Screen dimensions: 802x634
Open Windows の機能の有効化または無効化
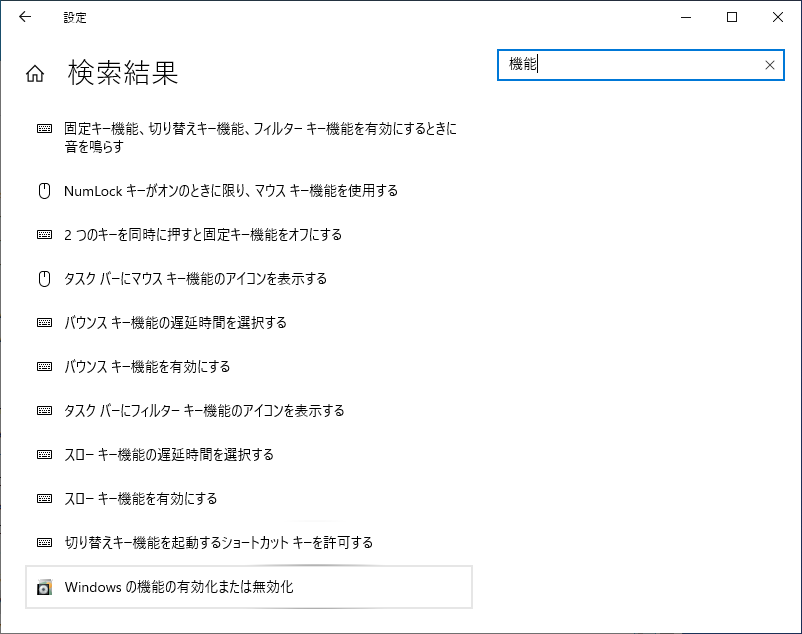[x=249, y=587]
